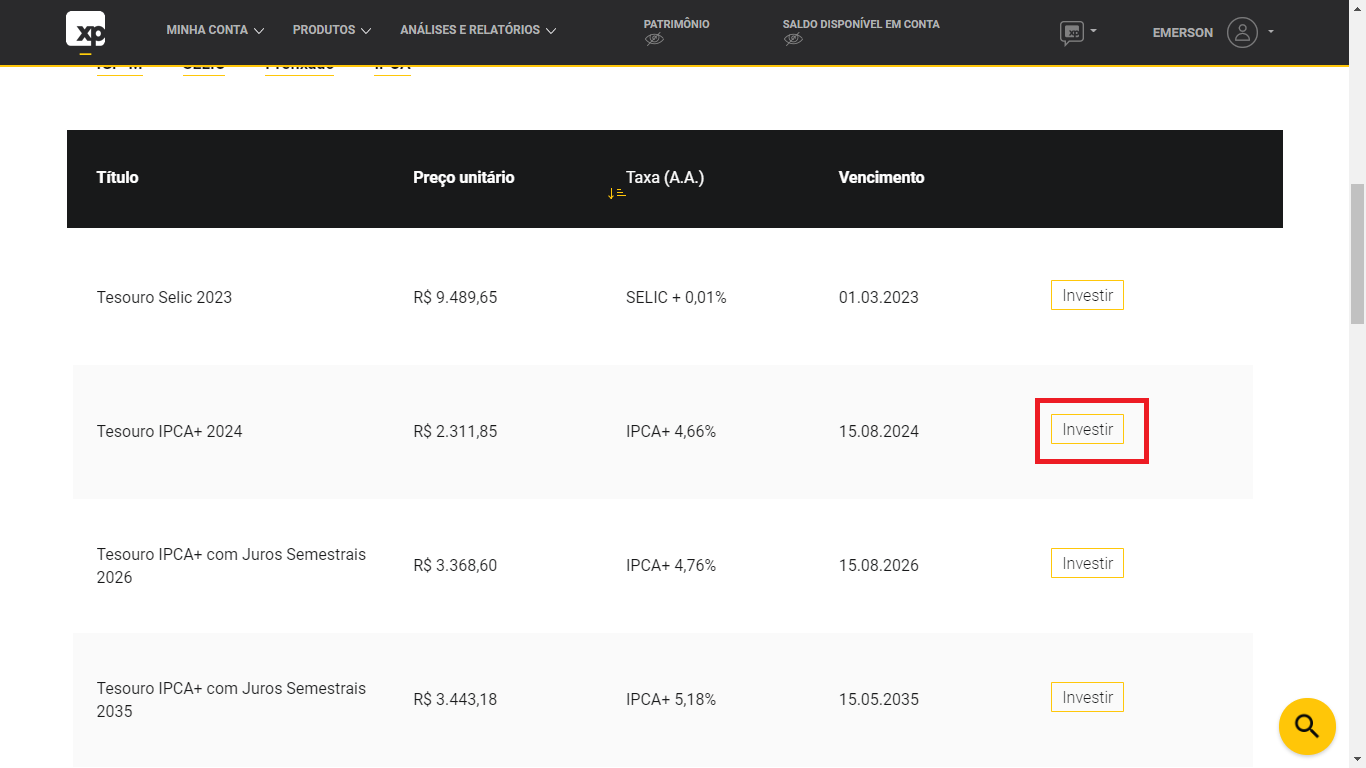This screenshot has width=1366, height=768.
Task: Open the PRODUTOS menu
Action: tap(332, 30)
